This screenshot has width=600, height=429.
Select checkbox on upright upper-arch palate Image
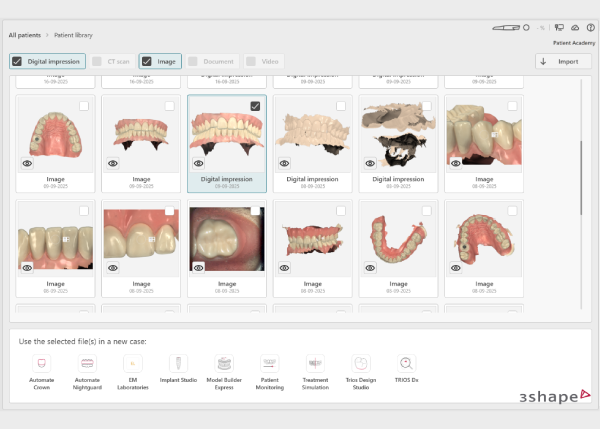pyautogui.click(x=84, y=106)
